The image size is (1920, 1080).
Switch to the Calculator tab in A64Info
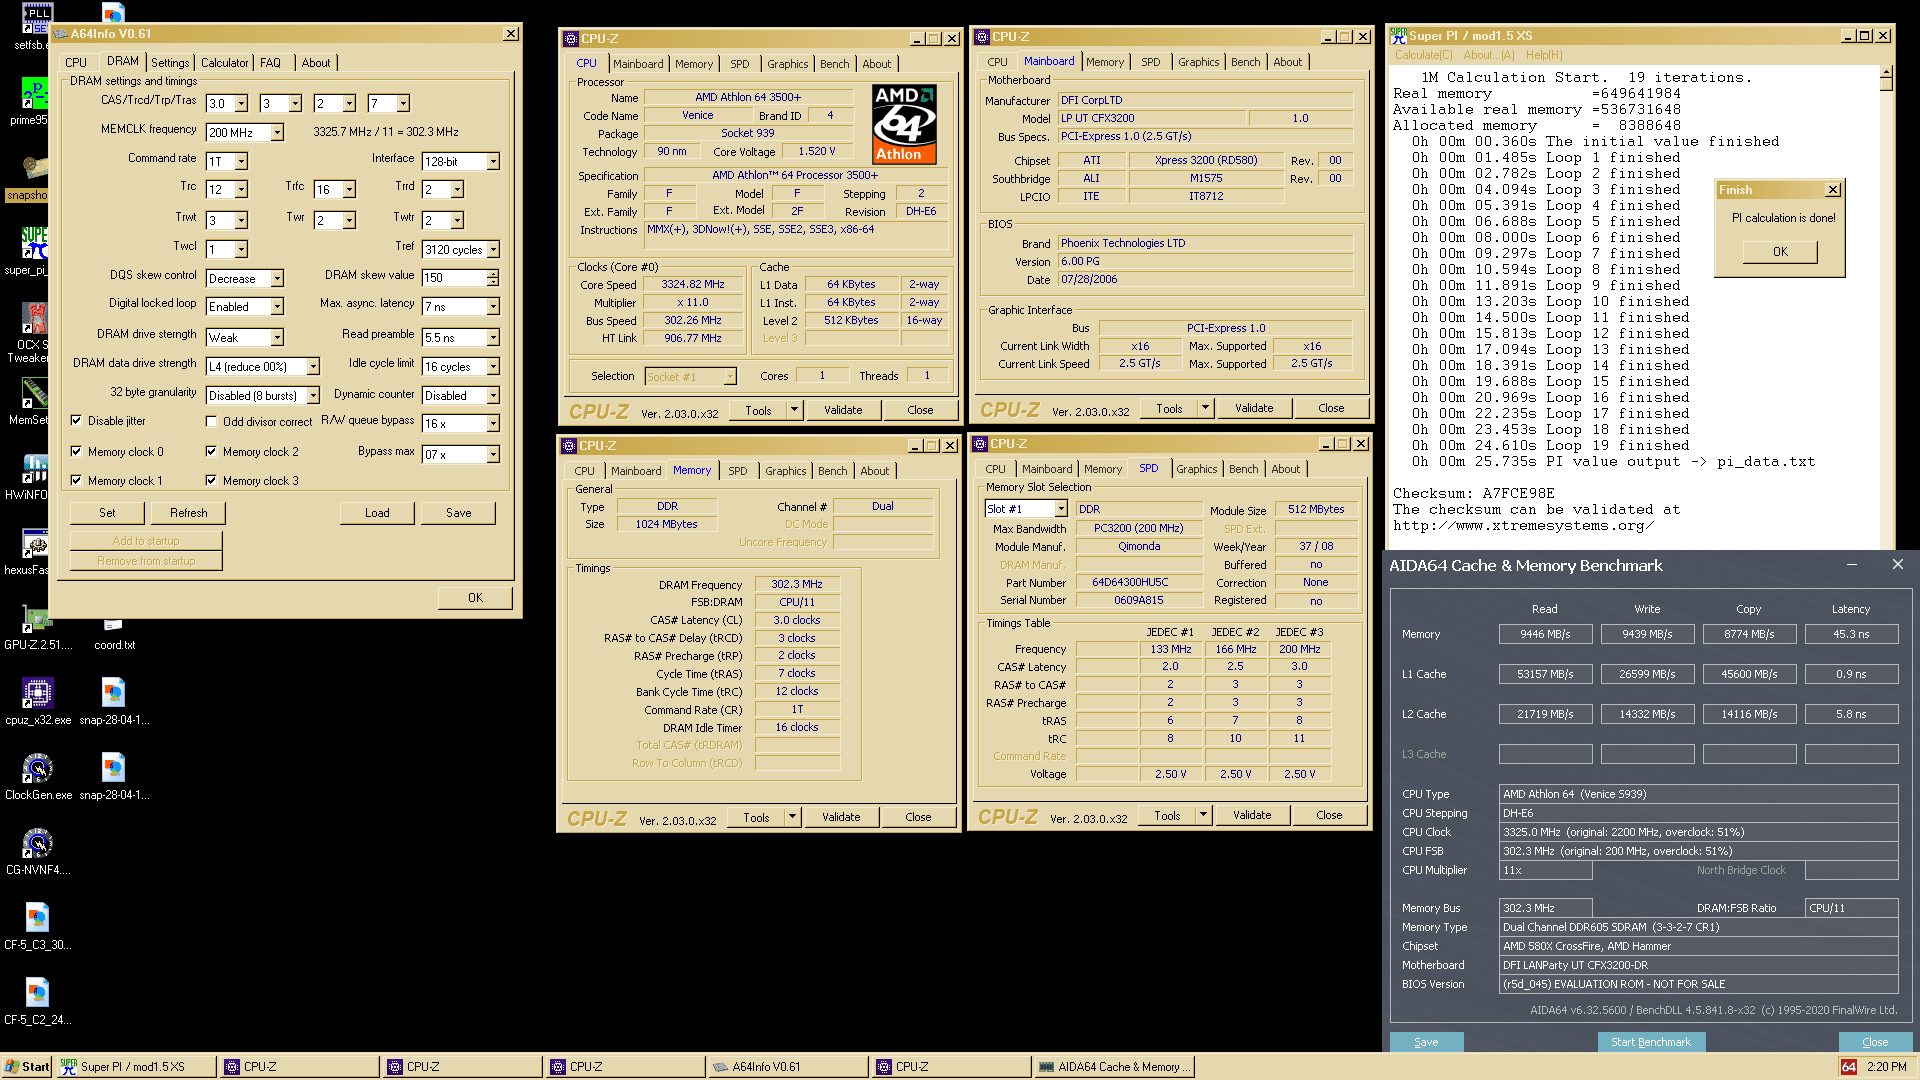[x=224, y=63]
